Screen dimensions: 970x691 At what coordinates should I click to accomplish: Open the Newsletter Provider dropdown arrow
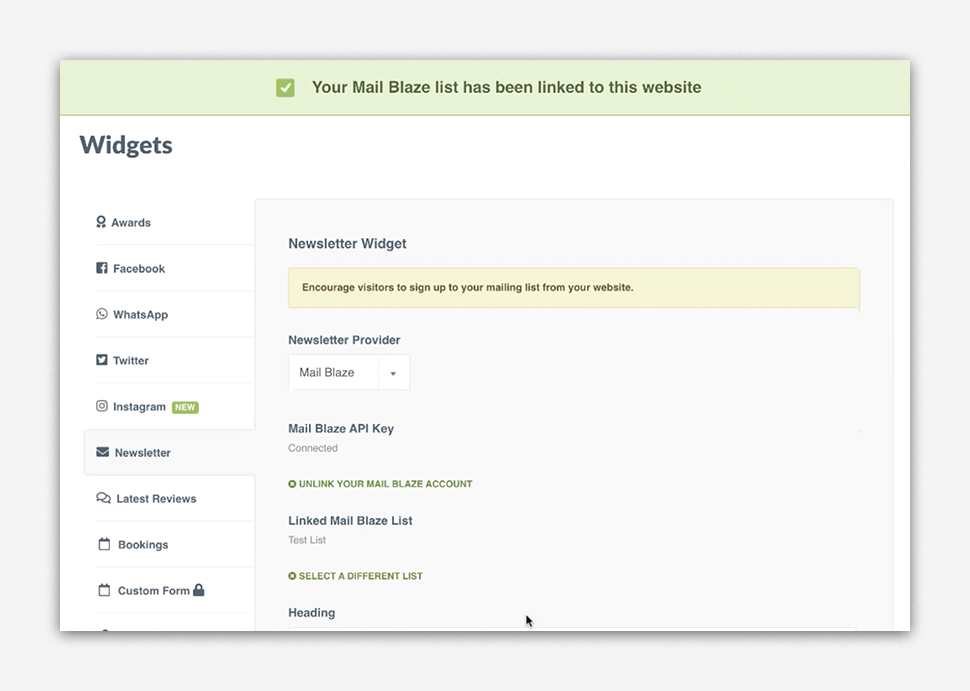(393, 373)
